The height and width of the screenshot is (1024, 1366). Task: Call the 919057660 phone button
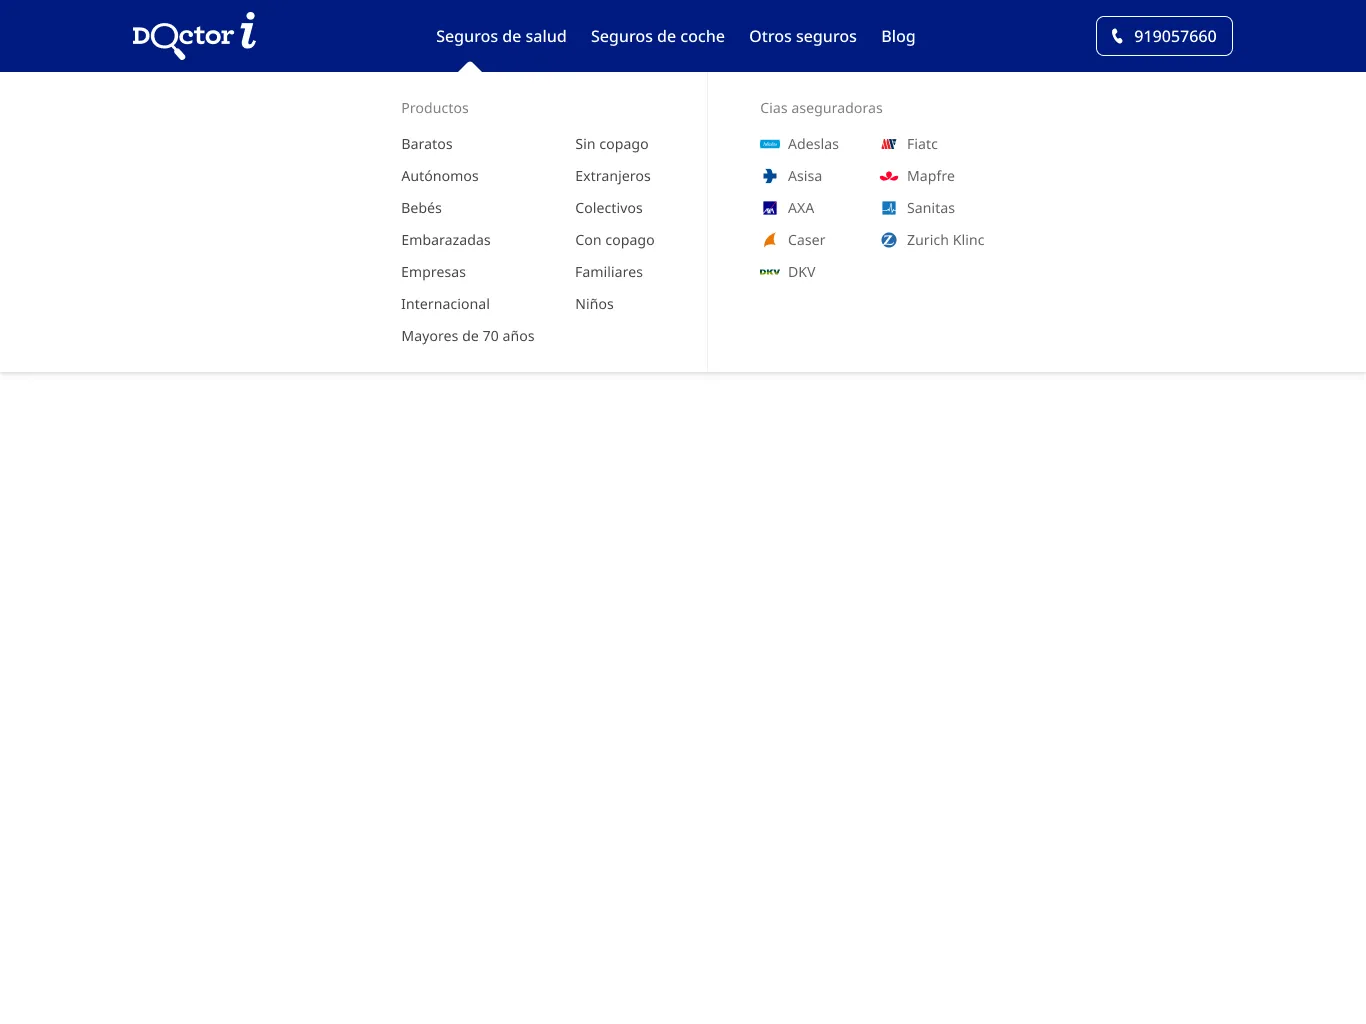tap(1164, 36)
